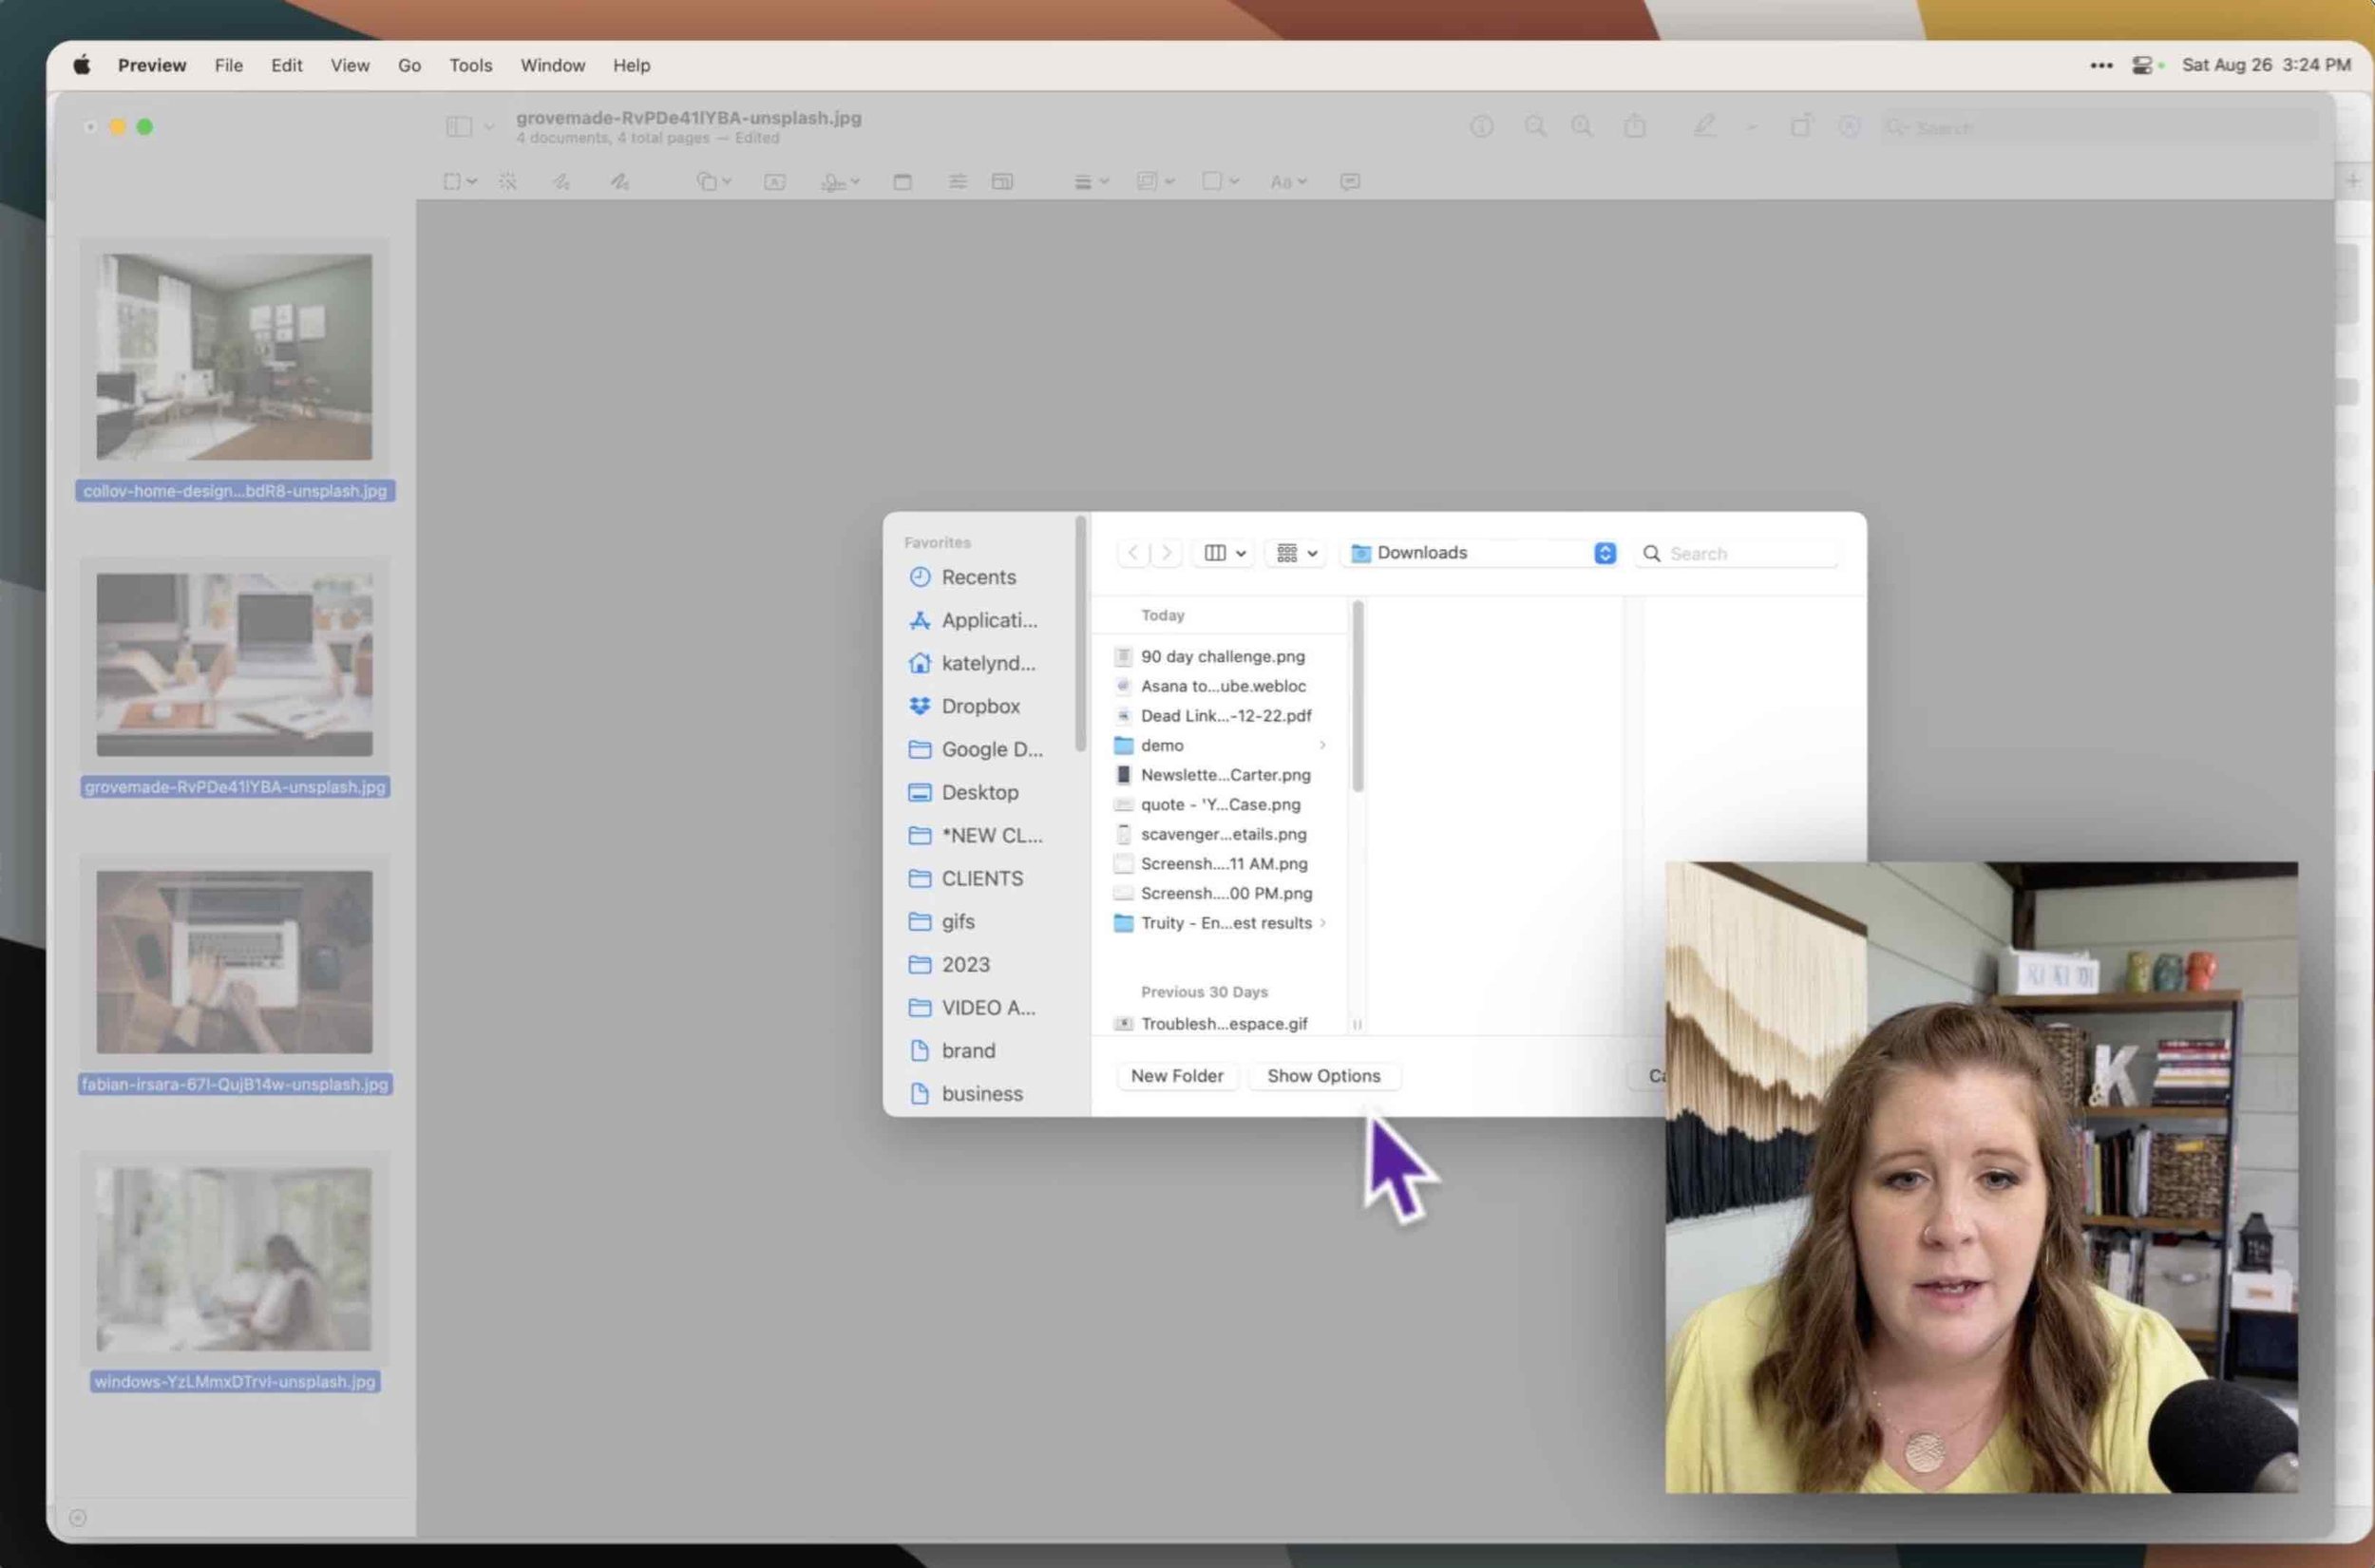Screen dimensions: 2375x1568
Task: Click the Inspector info icon
Action: pyautogui.click(x=1481, y=126)
